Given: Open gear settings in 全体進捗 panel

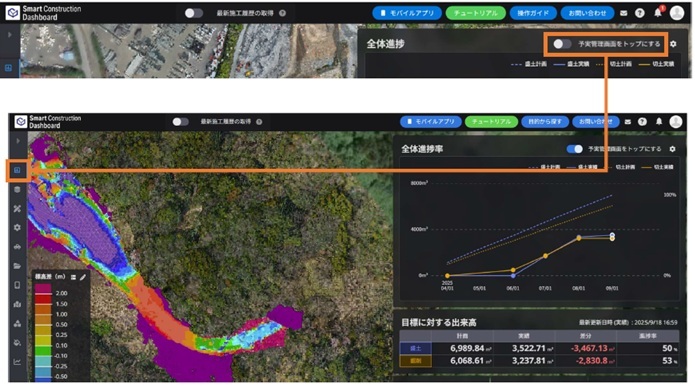Looking at the screenshot, I should [x=673, y=44].
